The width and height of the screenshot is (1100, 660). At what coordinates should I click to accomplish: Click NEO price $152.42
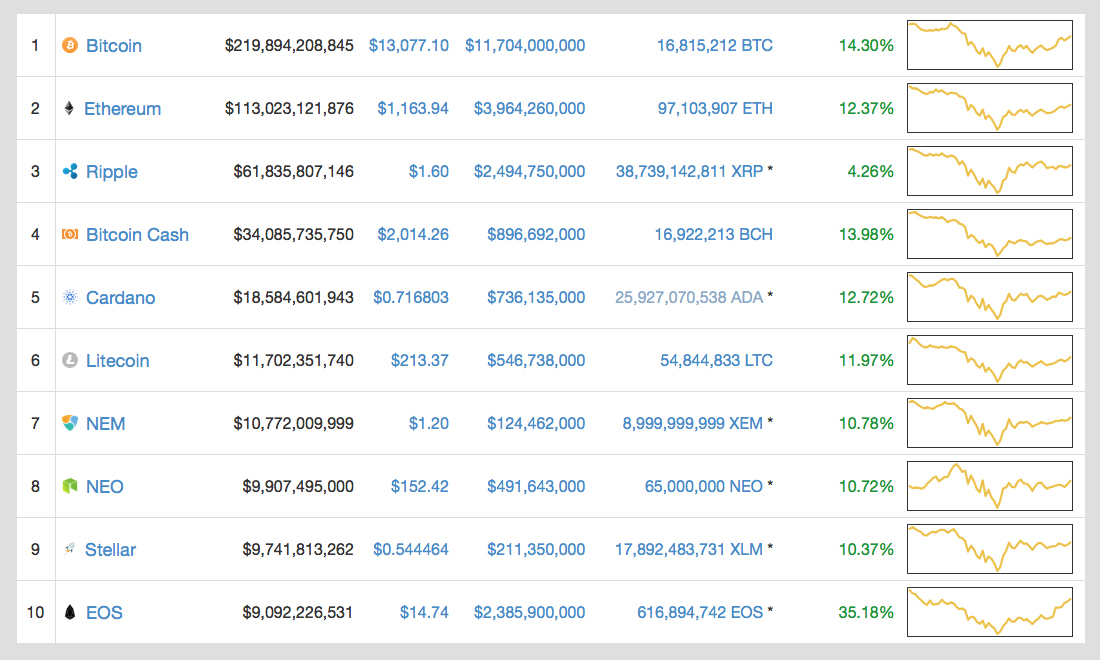point(420,486)
